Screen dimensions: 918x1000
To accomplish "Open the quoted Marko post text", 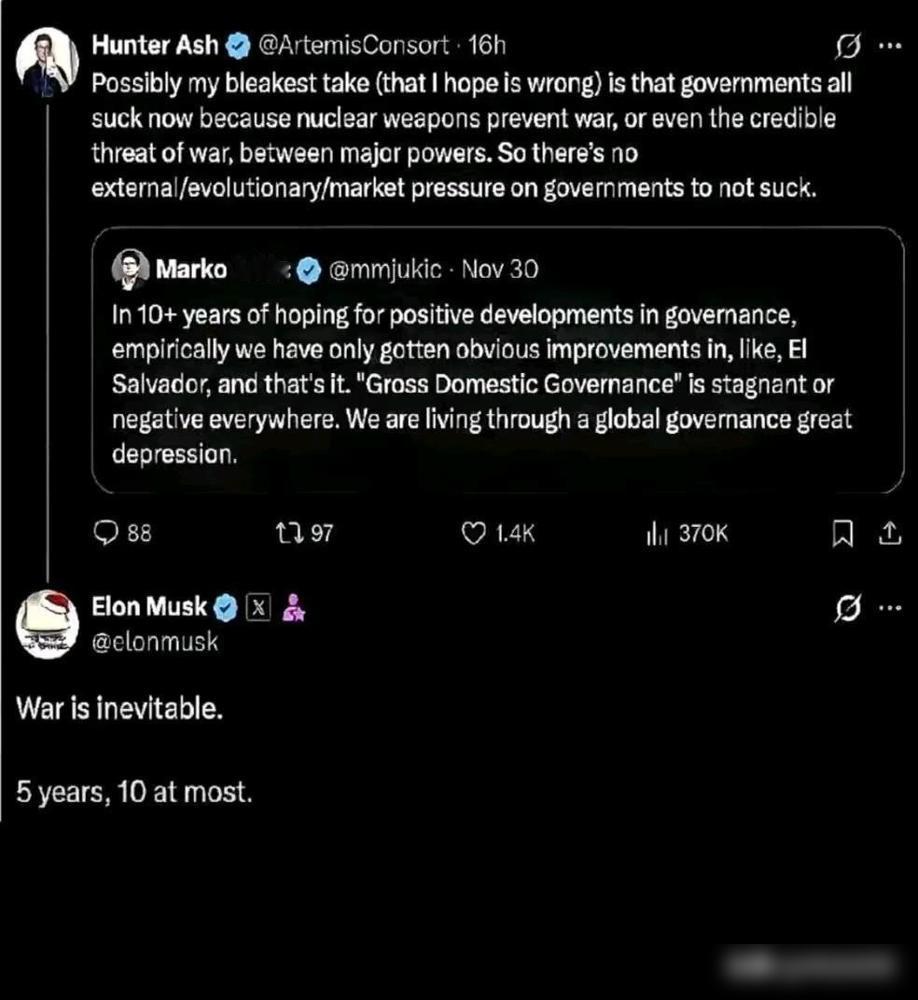I will click(480, 385).
